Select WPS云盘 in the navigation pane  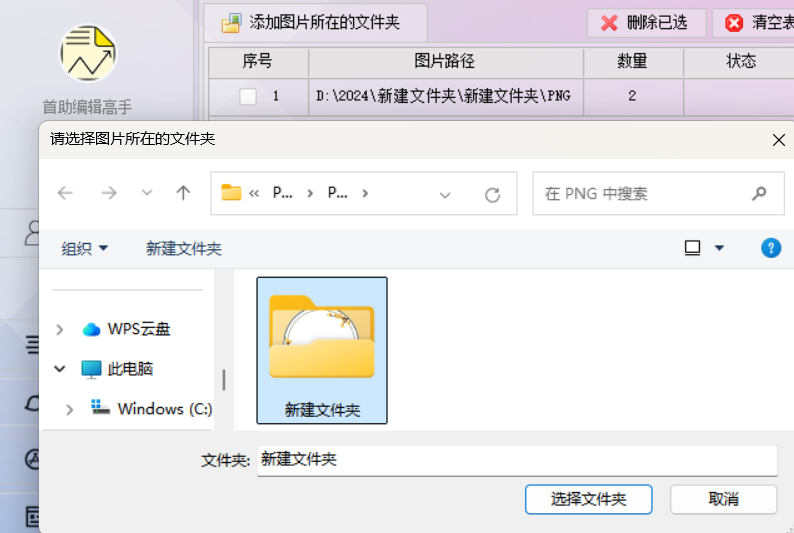click(127, 330)
